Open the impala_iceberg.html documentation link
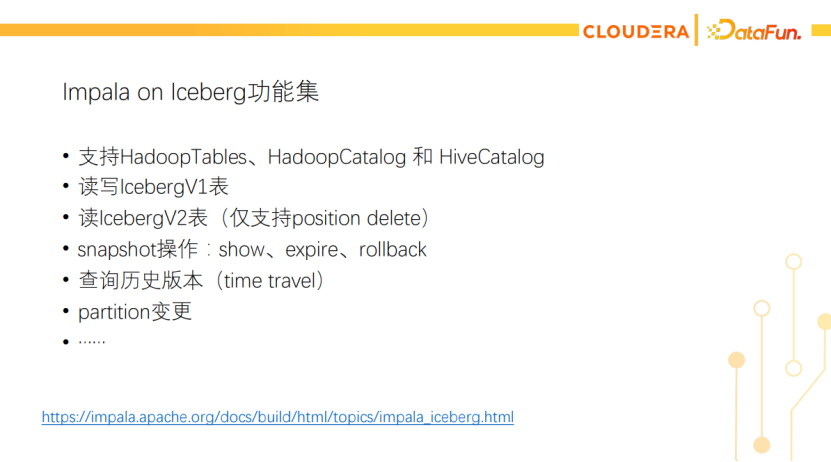 point(278,417)
